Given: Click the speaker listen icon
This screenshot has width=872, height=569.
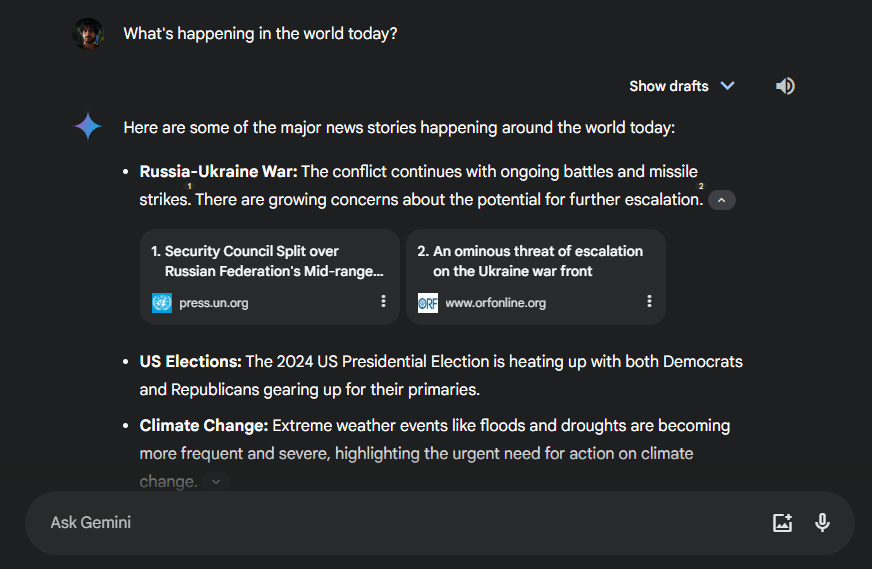Looking at the screenshot, I should coord(785,86).
